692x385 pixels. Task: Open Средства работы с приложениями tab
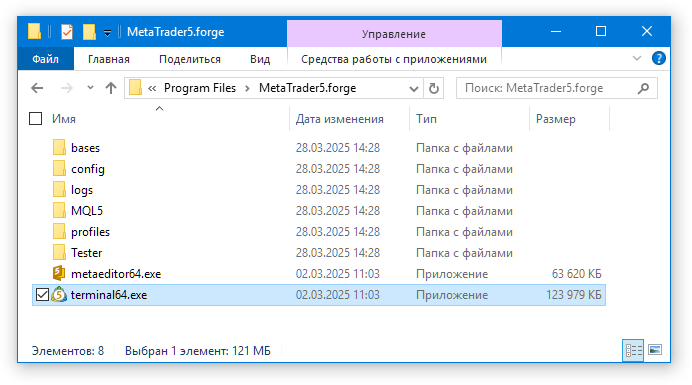point(394,59)
